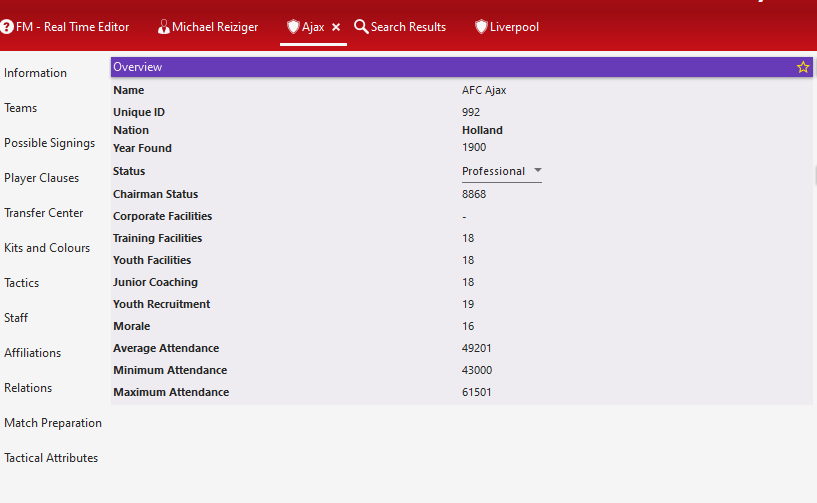Expand the Status dropdown arrow
Image resolution: width=817 pixels, height=503 pixels.
538,170
